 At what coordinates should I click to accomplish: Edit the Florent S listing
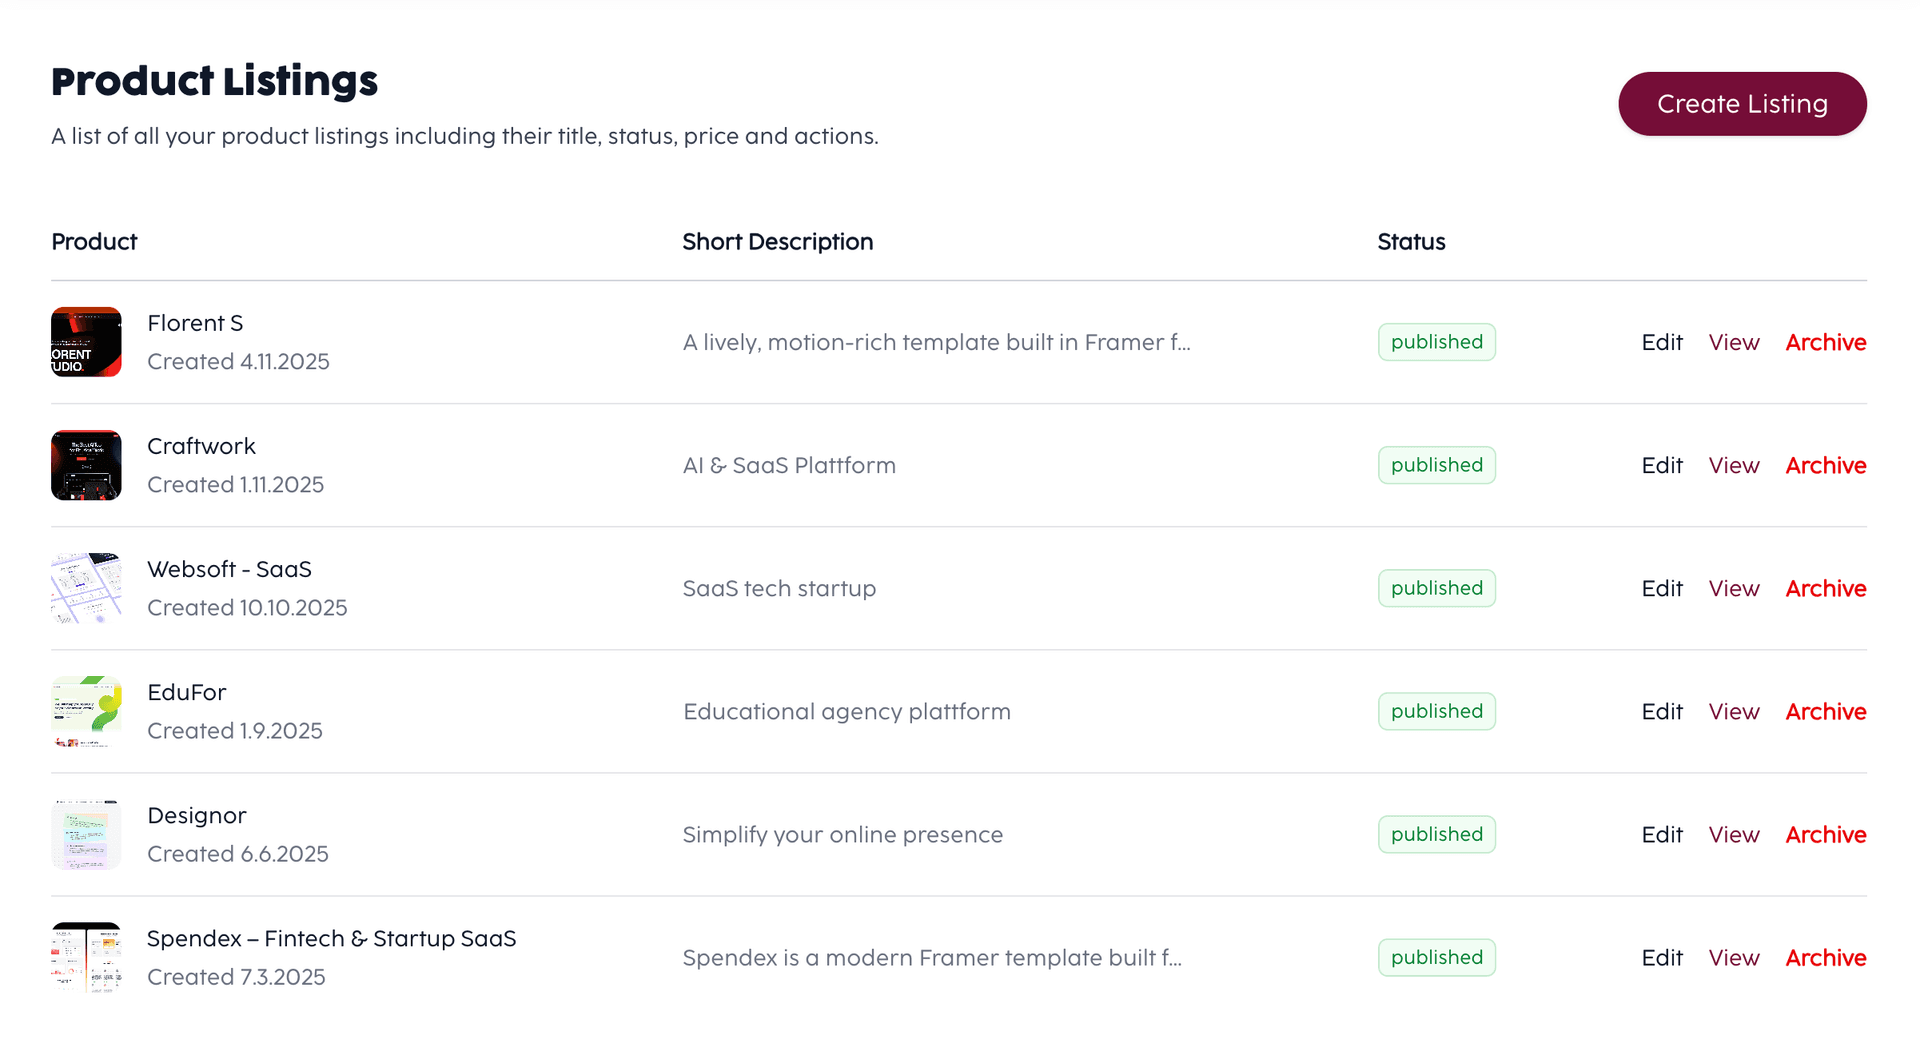pos(1661,342)
